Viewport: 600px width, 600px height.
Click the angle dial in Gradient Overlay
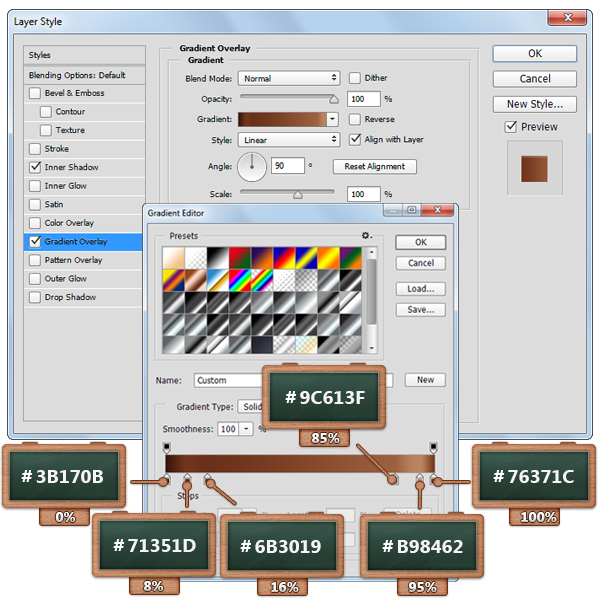pyautogui.click(x=254, y=166)
